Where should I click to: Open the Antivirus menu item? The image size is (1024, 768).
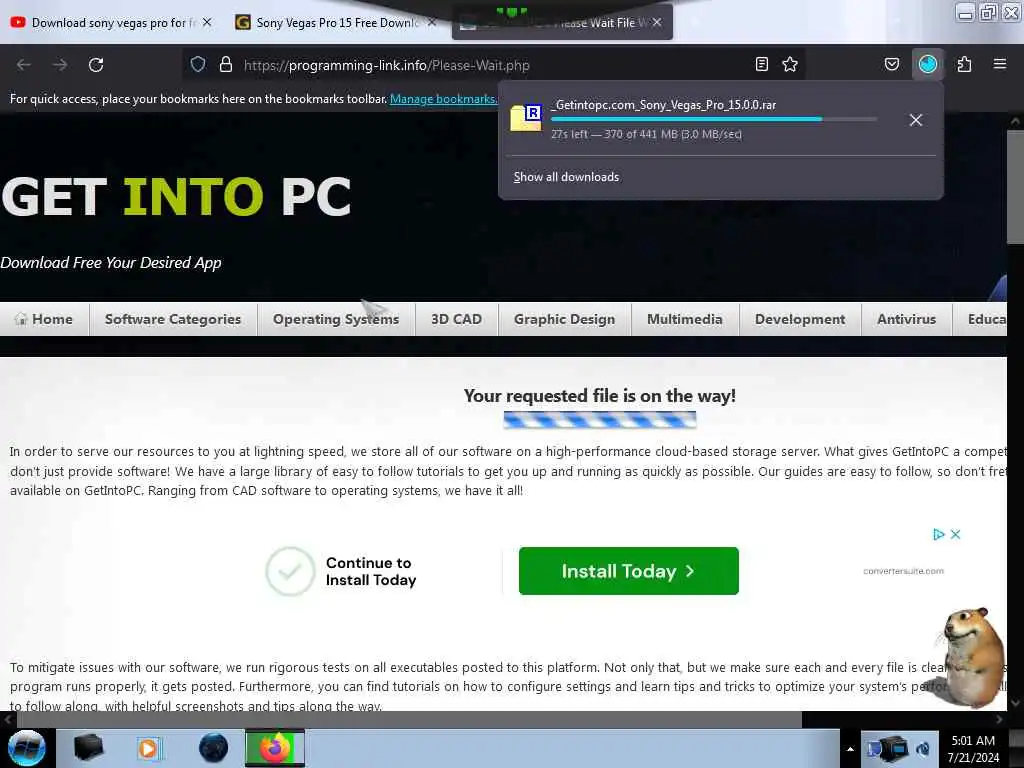906,319
